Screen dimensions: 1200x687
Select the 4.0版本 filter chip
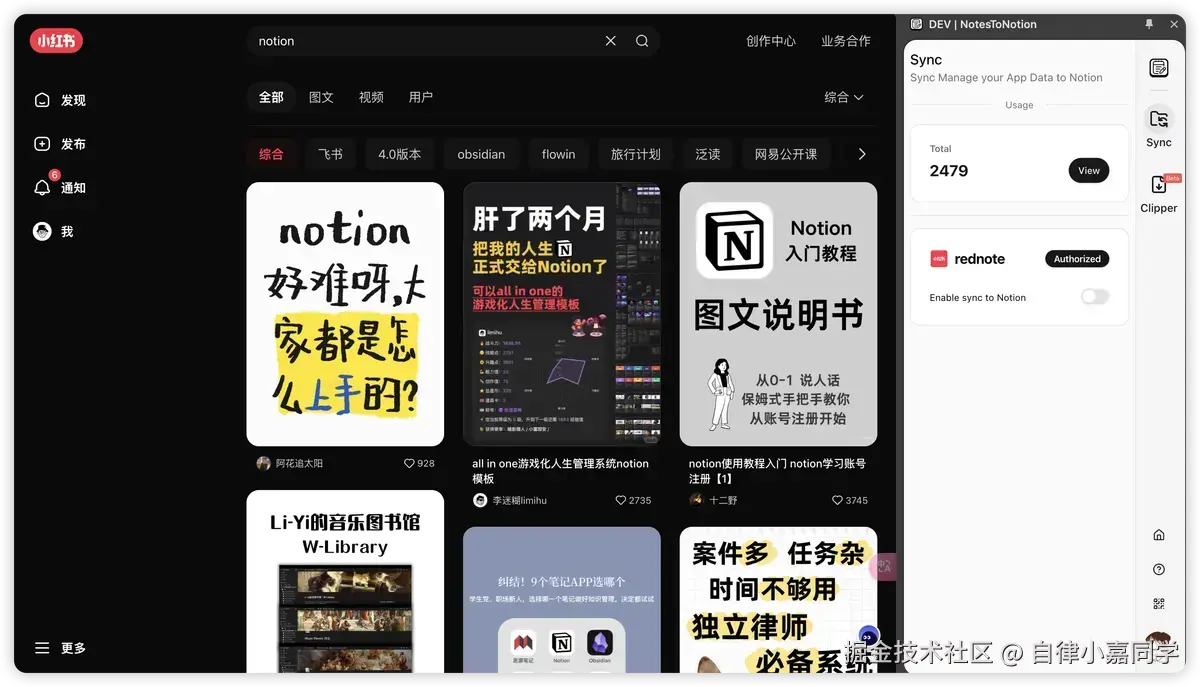coord(400,154)
